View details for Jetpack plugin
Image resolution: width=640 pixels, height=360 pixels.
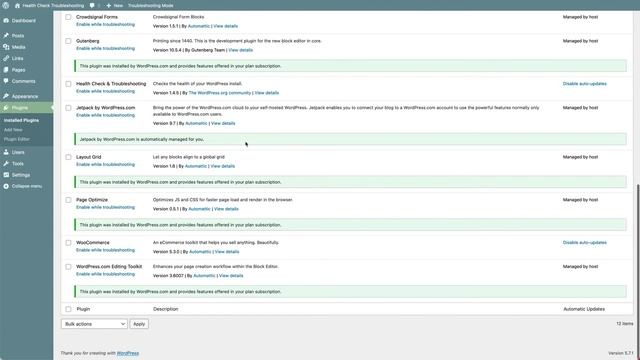223,123
